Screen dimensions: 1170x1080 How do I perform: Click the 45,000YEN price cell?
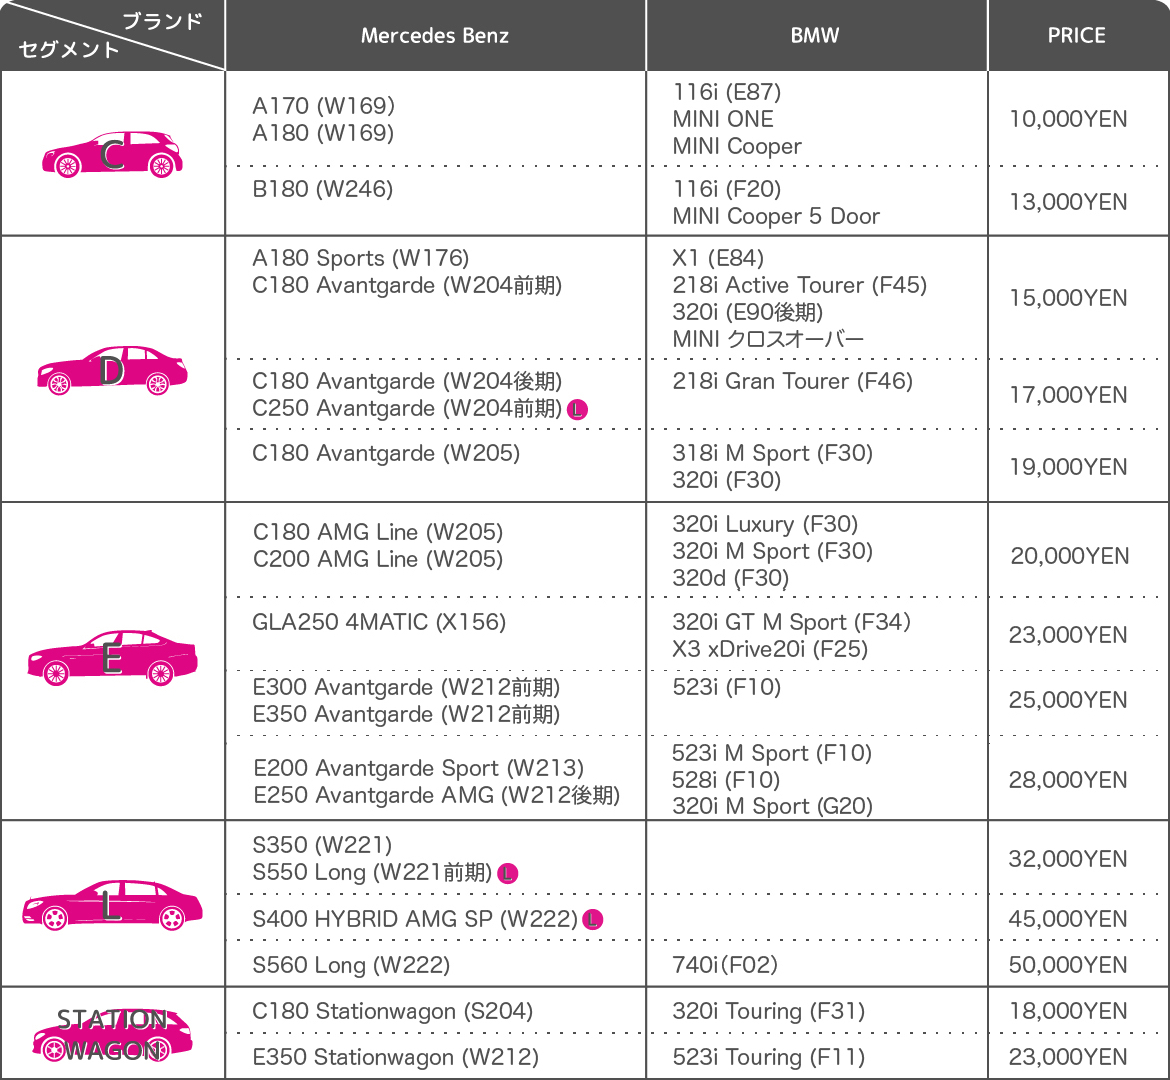pyautogui.click(x=1069, y=919)
